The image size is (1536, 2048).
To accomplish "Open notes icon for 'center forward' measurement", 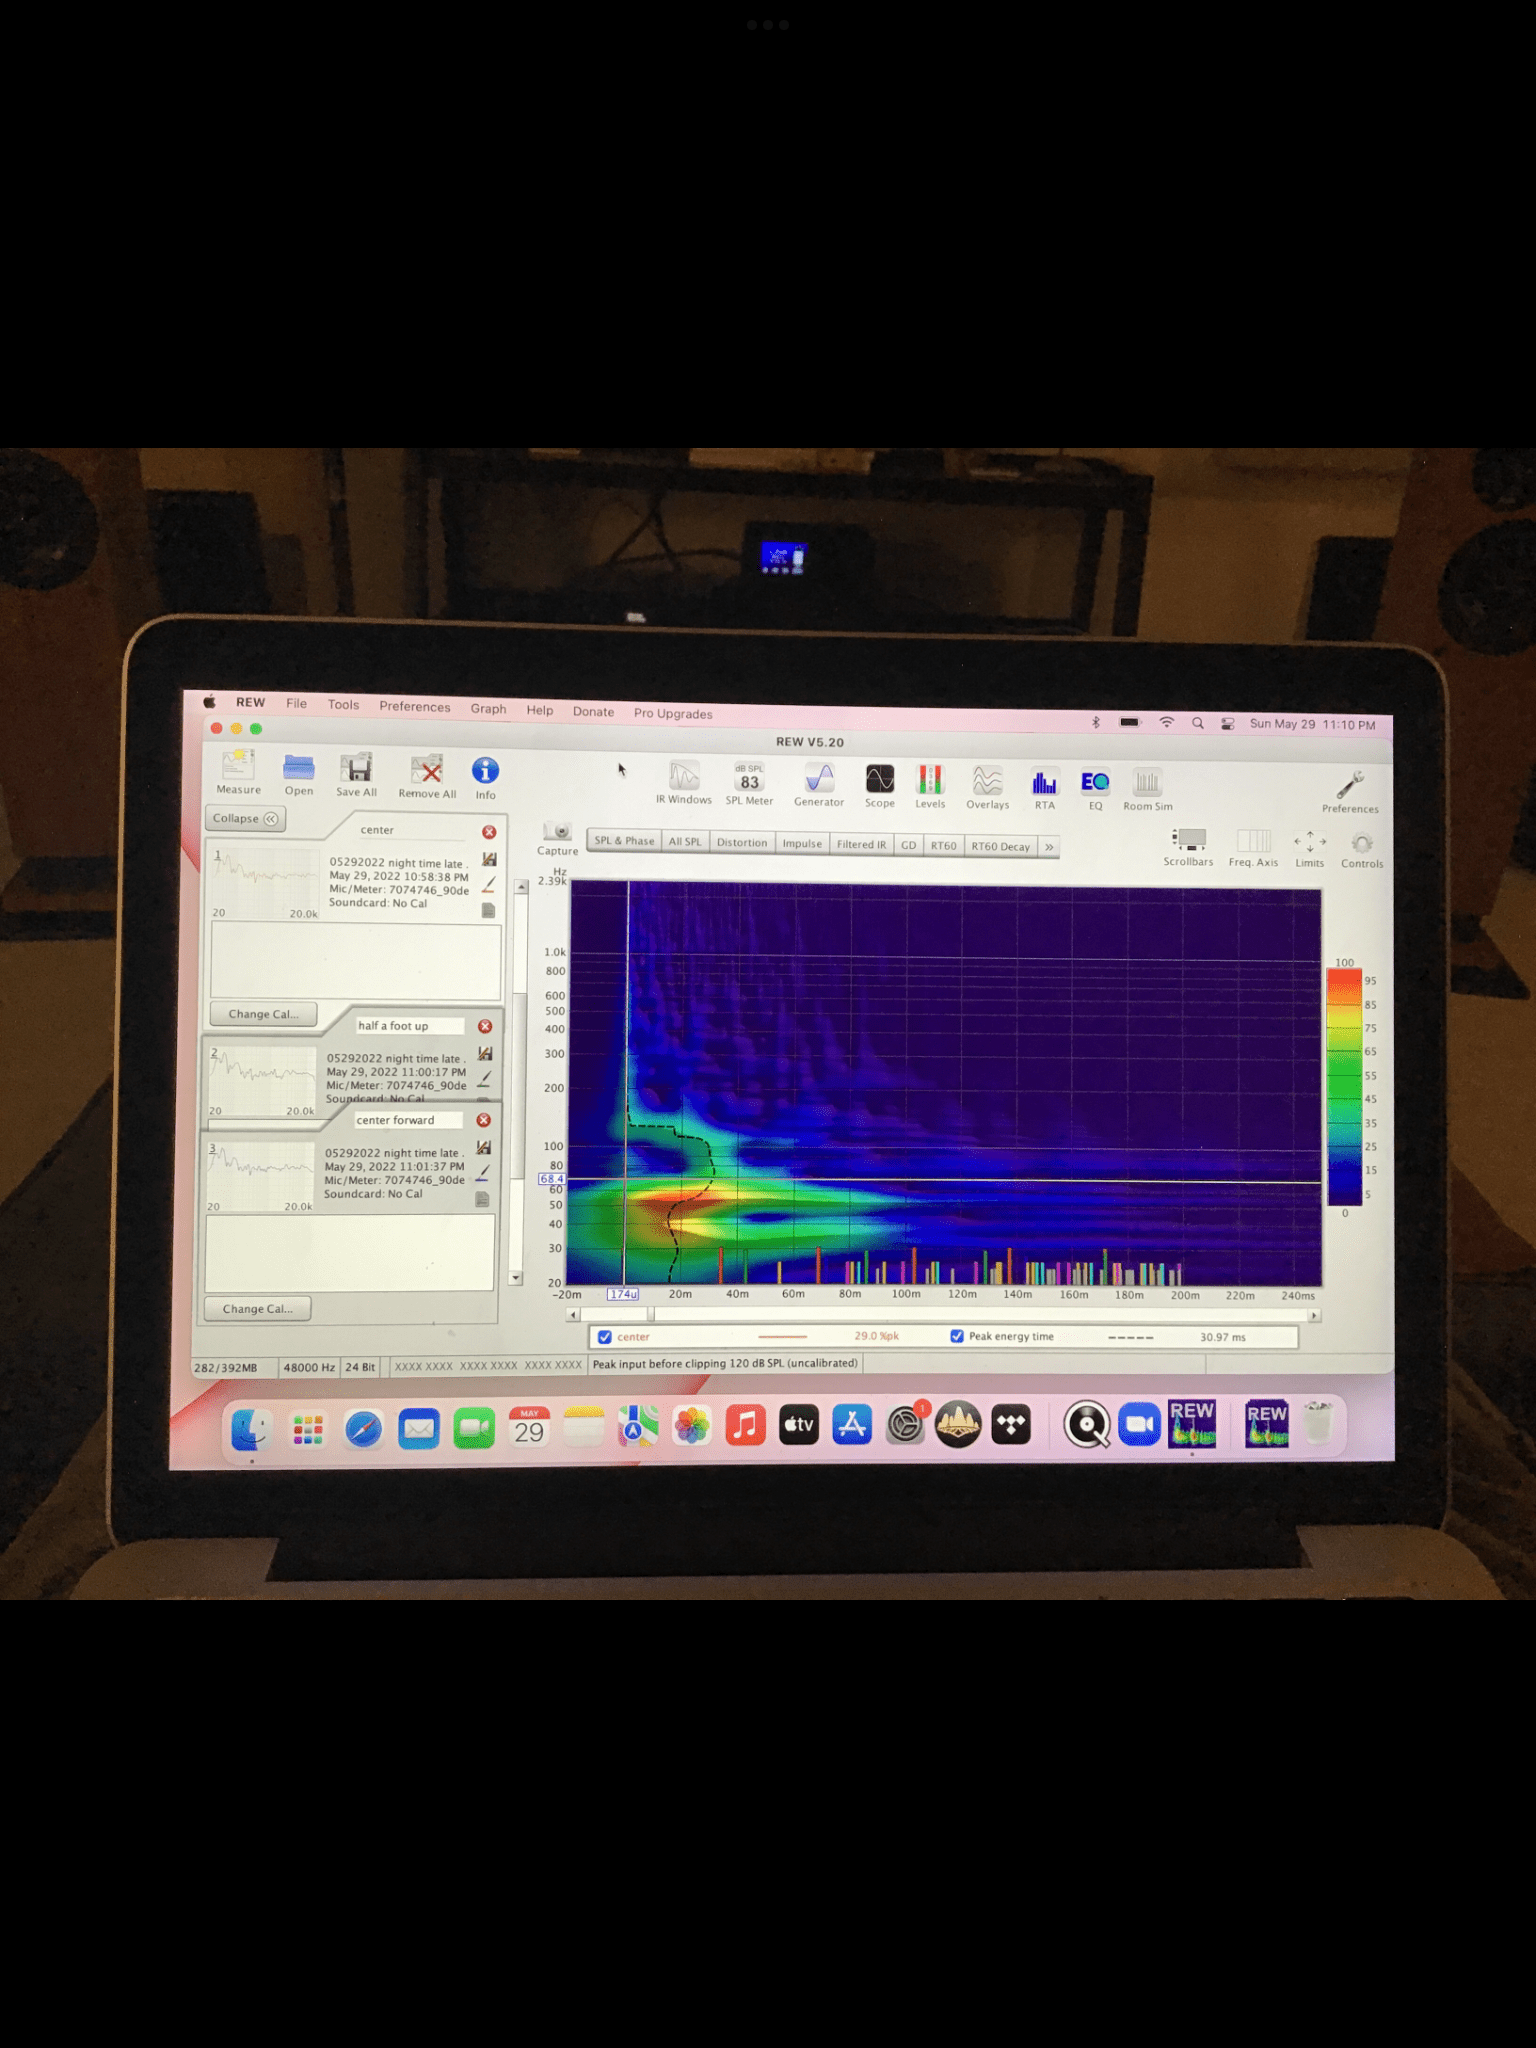I will click(x=483, y=1198).
